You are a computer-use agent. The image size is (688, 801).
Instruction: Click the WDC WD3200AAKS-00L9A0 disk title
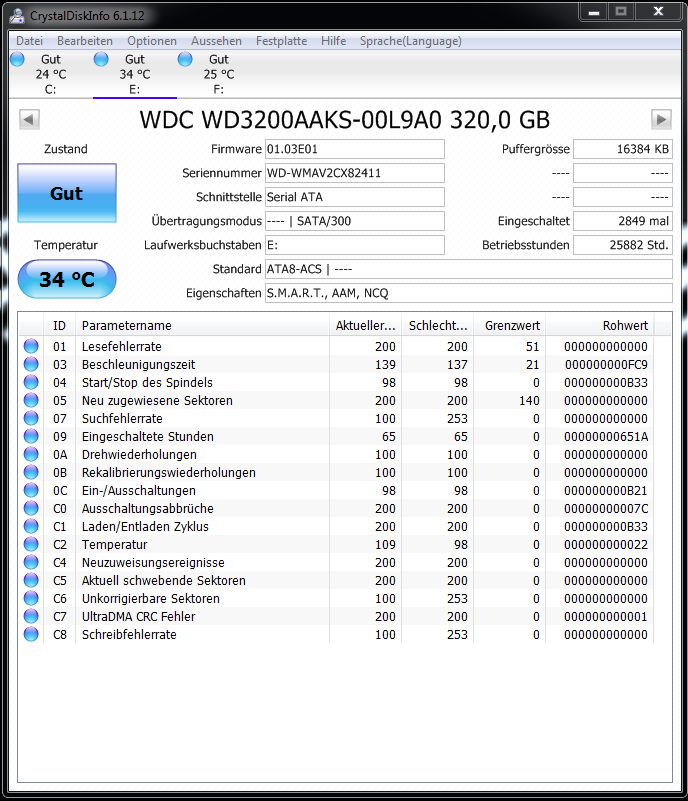(x=345, y=120)
